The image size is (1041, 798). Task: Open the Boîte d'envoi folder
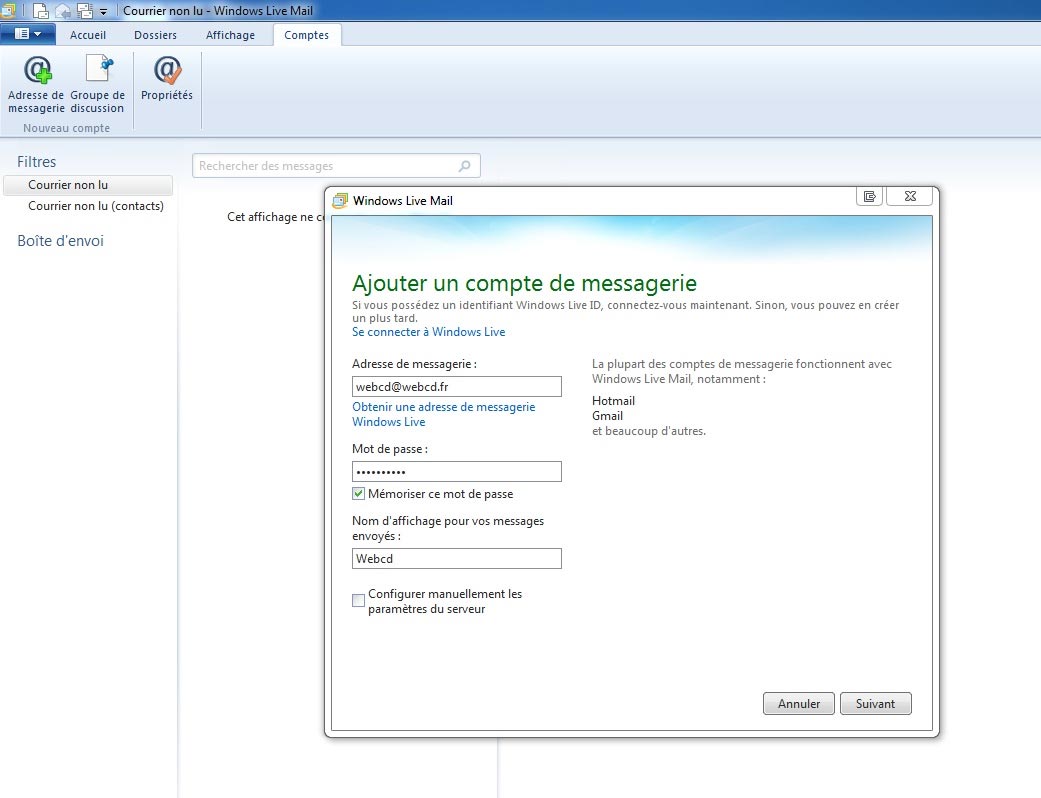60,241
